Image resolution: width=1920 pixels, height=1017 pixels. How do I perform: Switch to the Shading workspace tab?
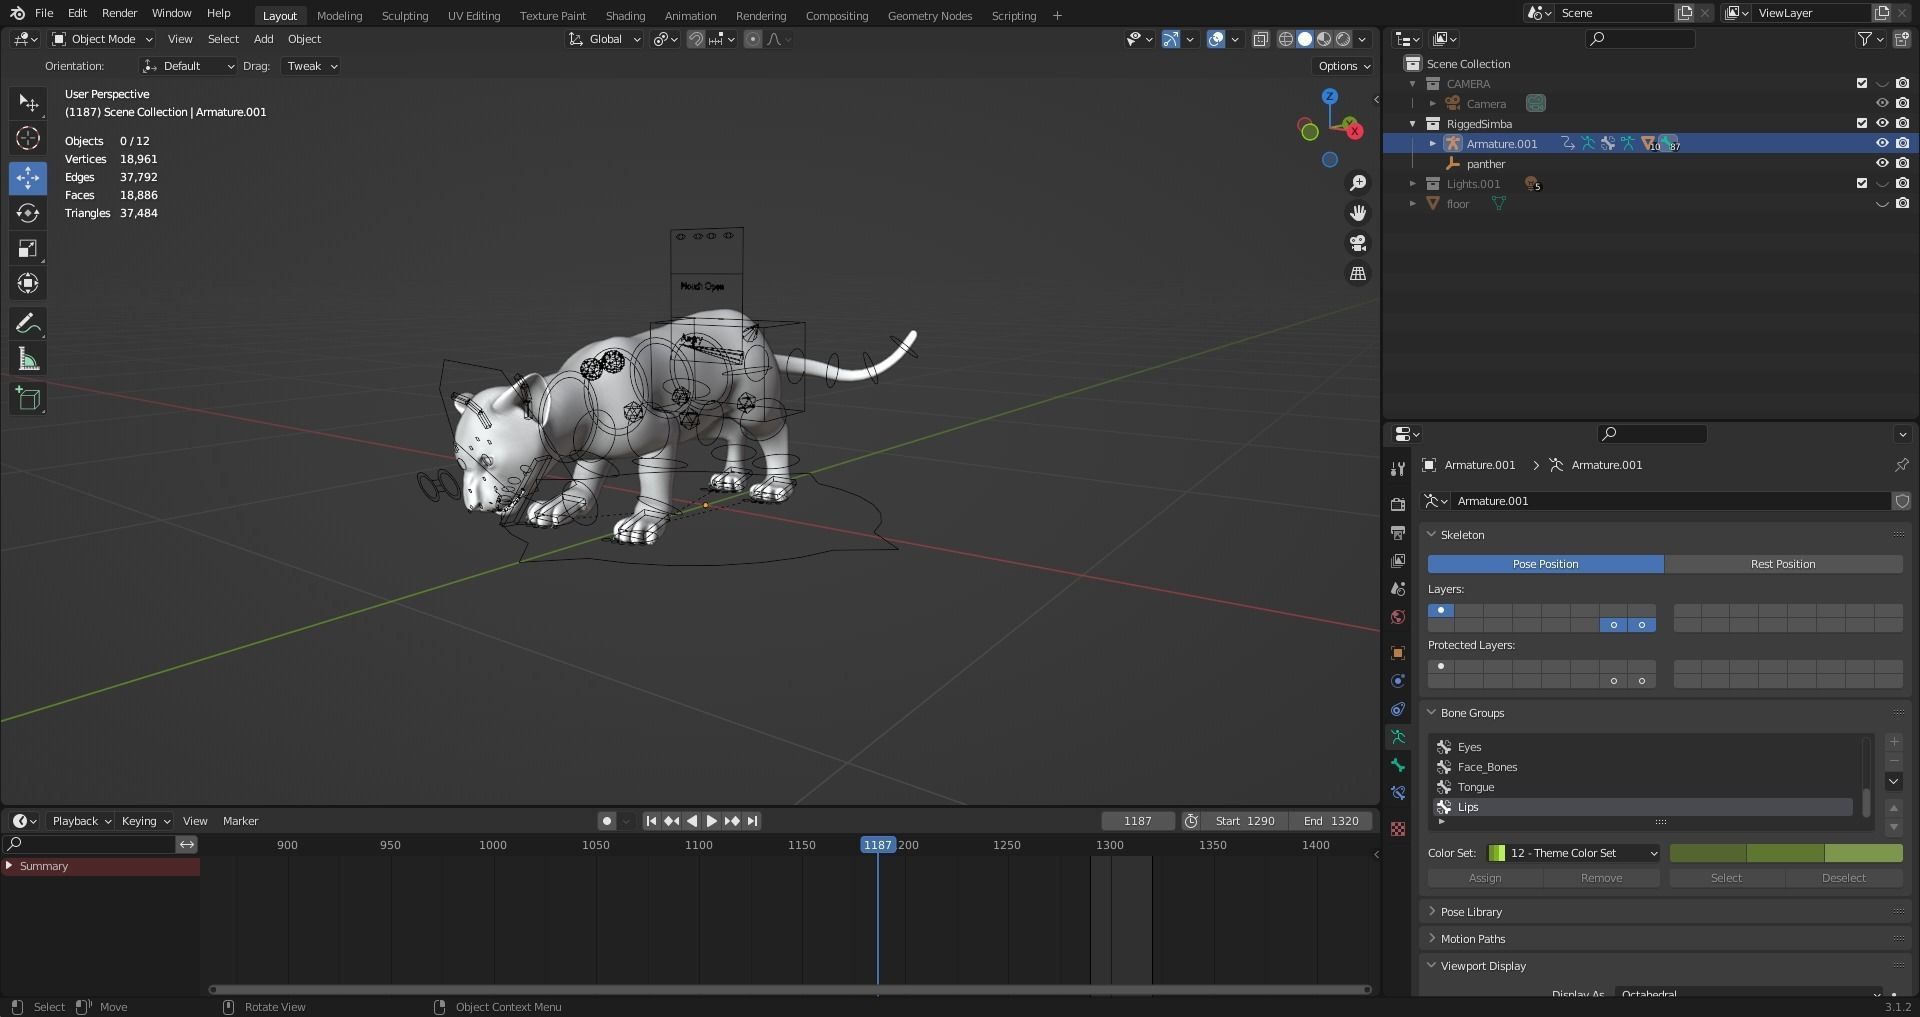coord(625,16)
